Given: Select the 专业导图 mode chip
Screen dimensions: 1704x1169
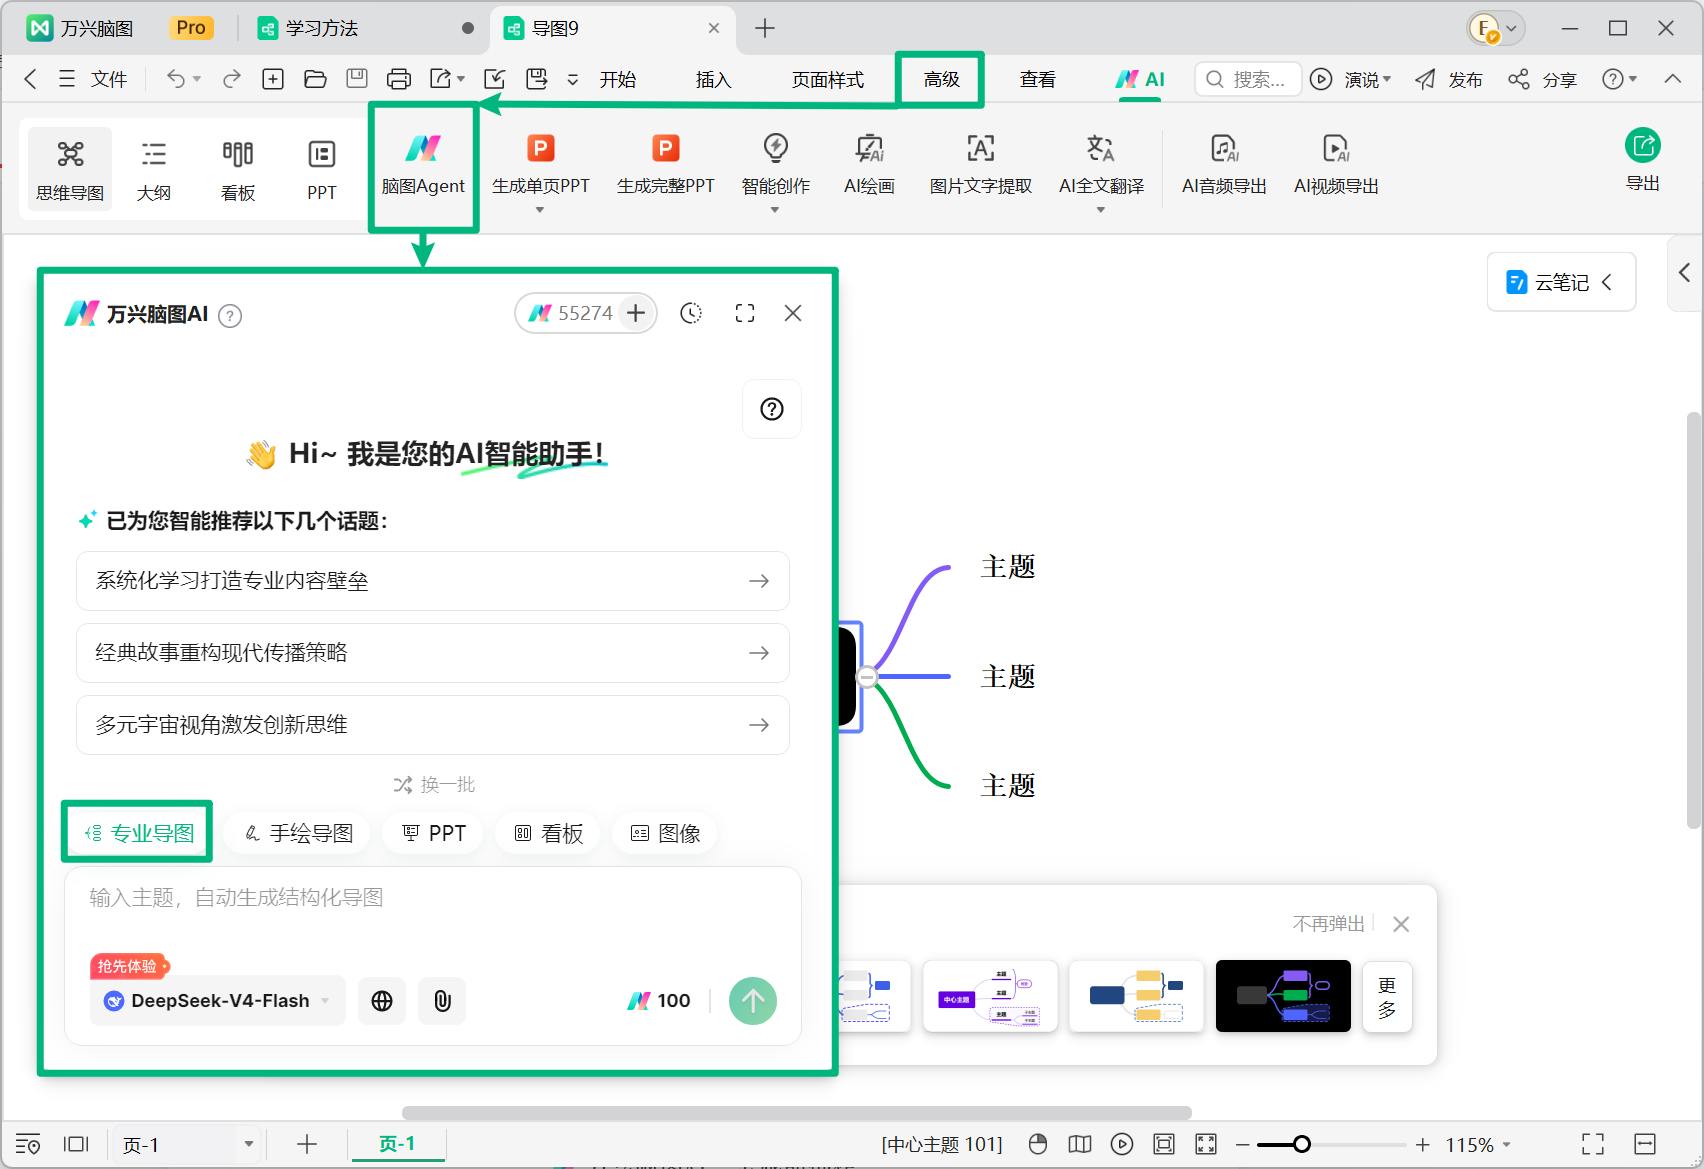Looking at the screenshot, I should 139,833.
